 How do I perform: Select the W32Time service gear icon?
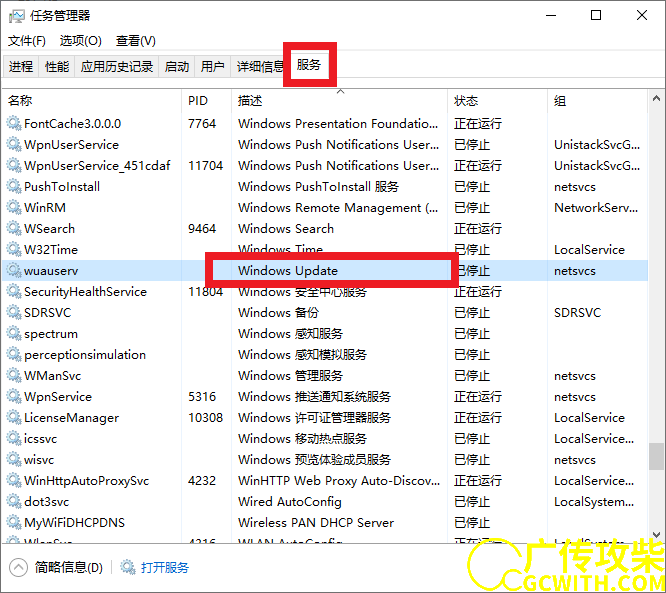[14, 249]
